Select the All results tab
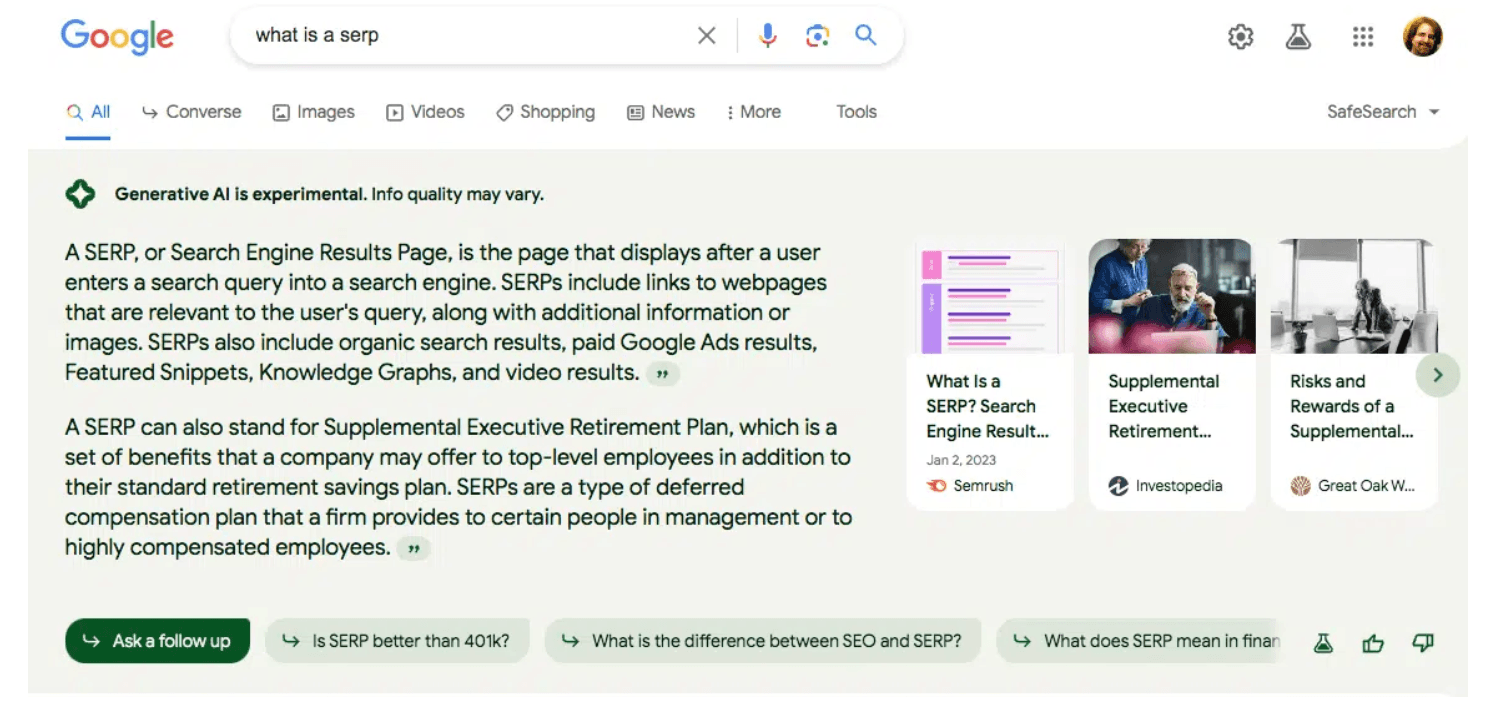 point(88,112)
